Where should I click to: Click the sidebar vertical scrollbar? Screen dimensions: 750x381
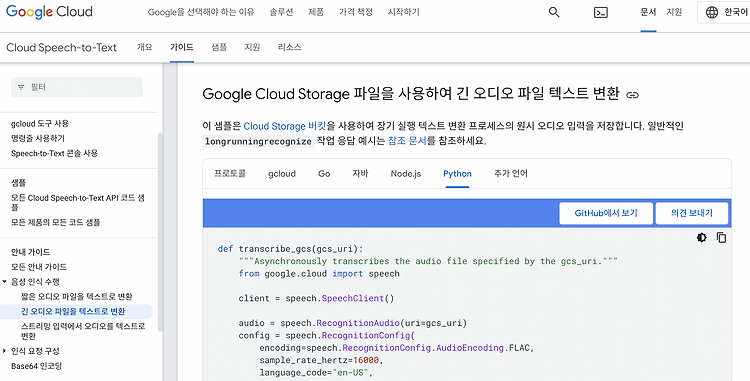coord(160,232)
